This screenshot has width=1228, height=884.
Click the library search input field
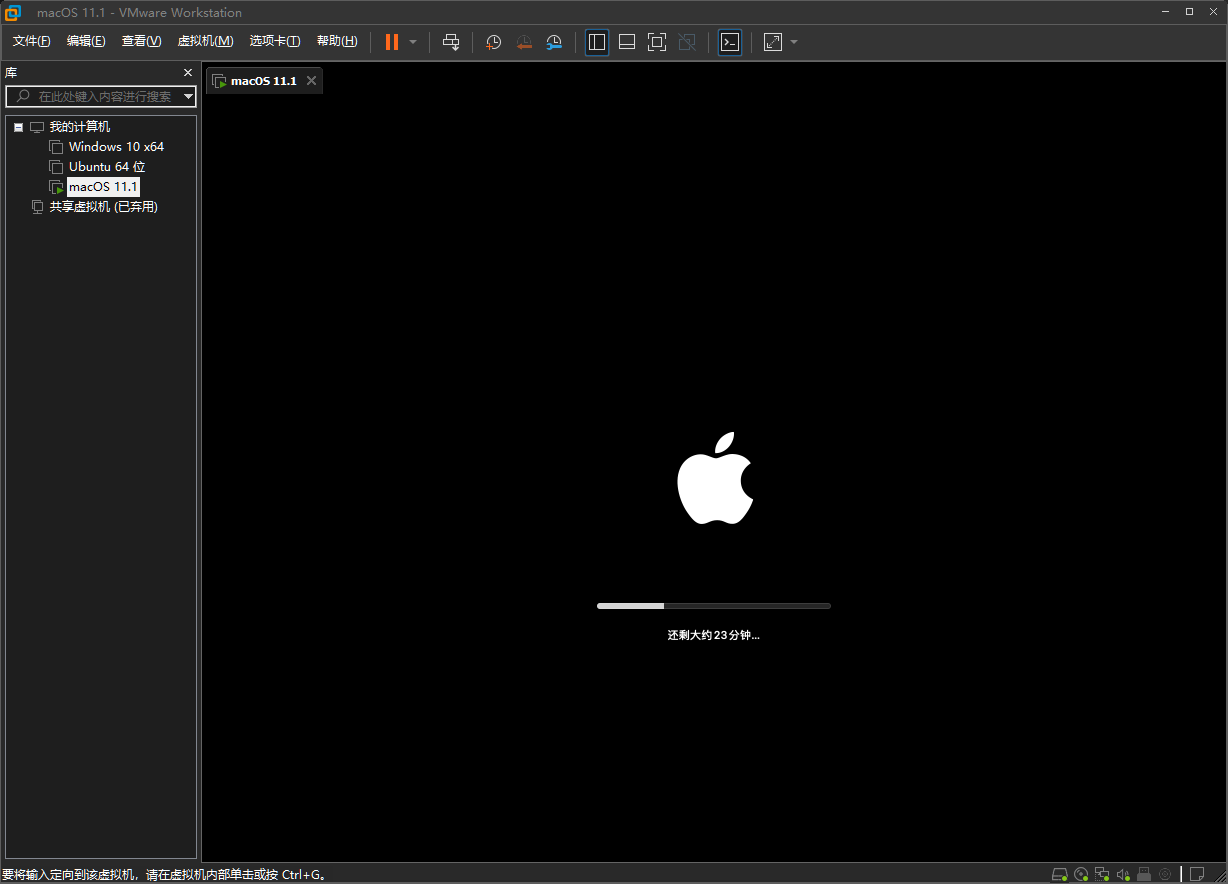(x=102, y=96)
